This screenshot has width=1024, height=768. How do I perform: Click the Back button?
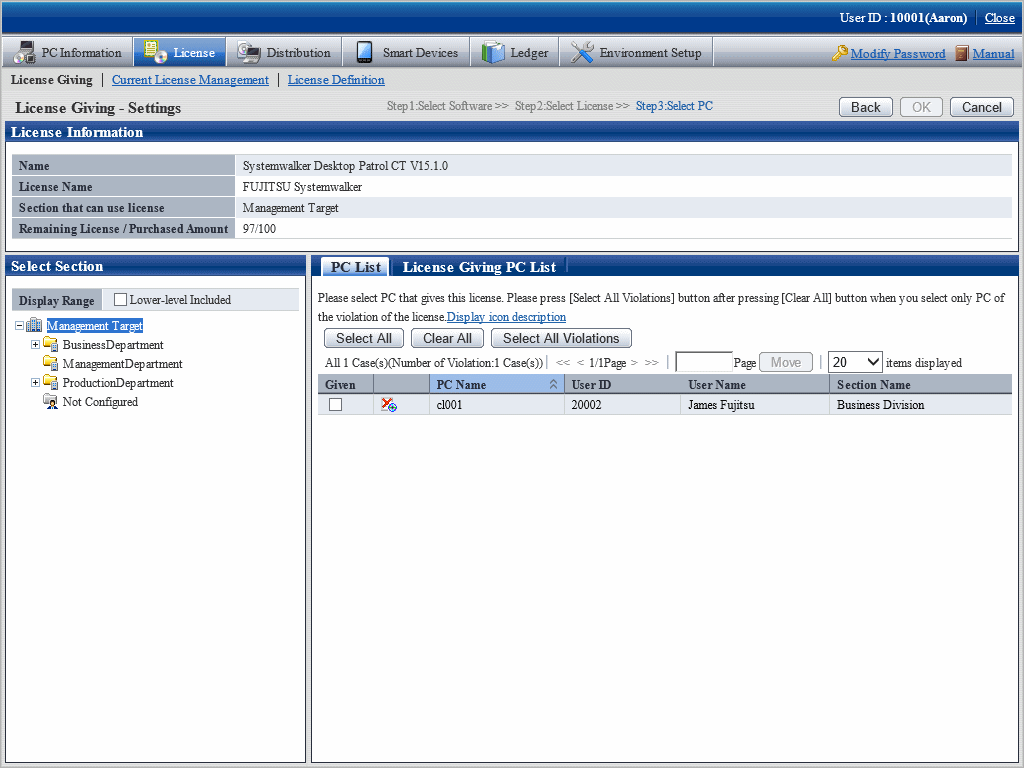[x=865, y=107]
